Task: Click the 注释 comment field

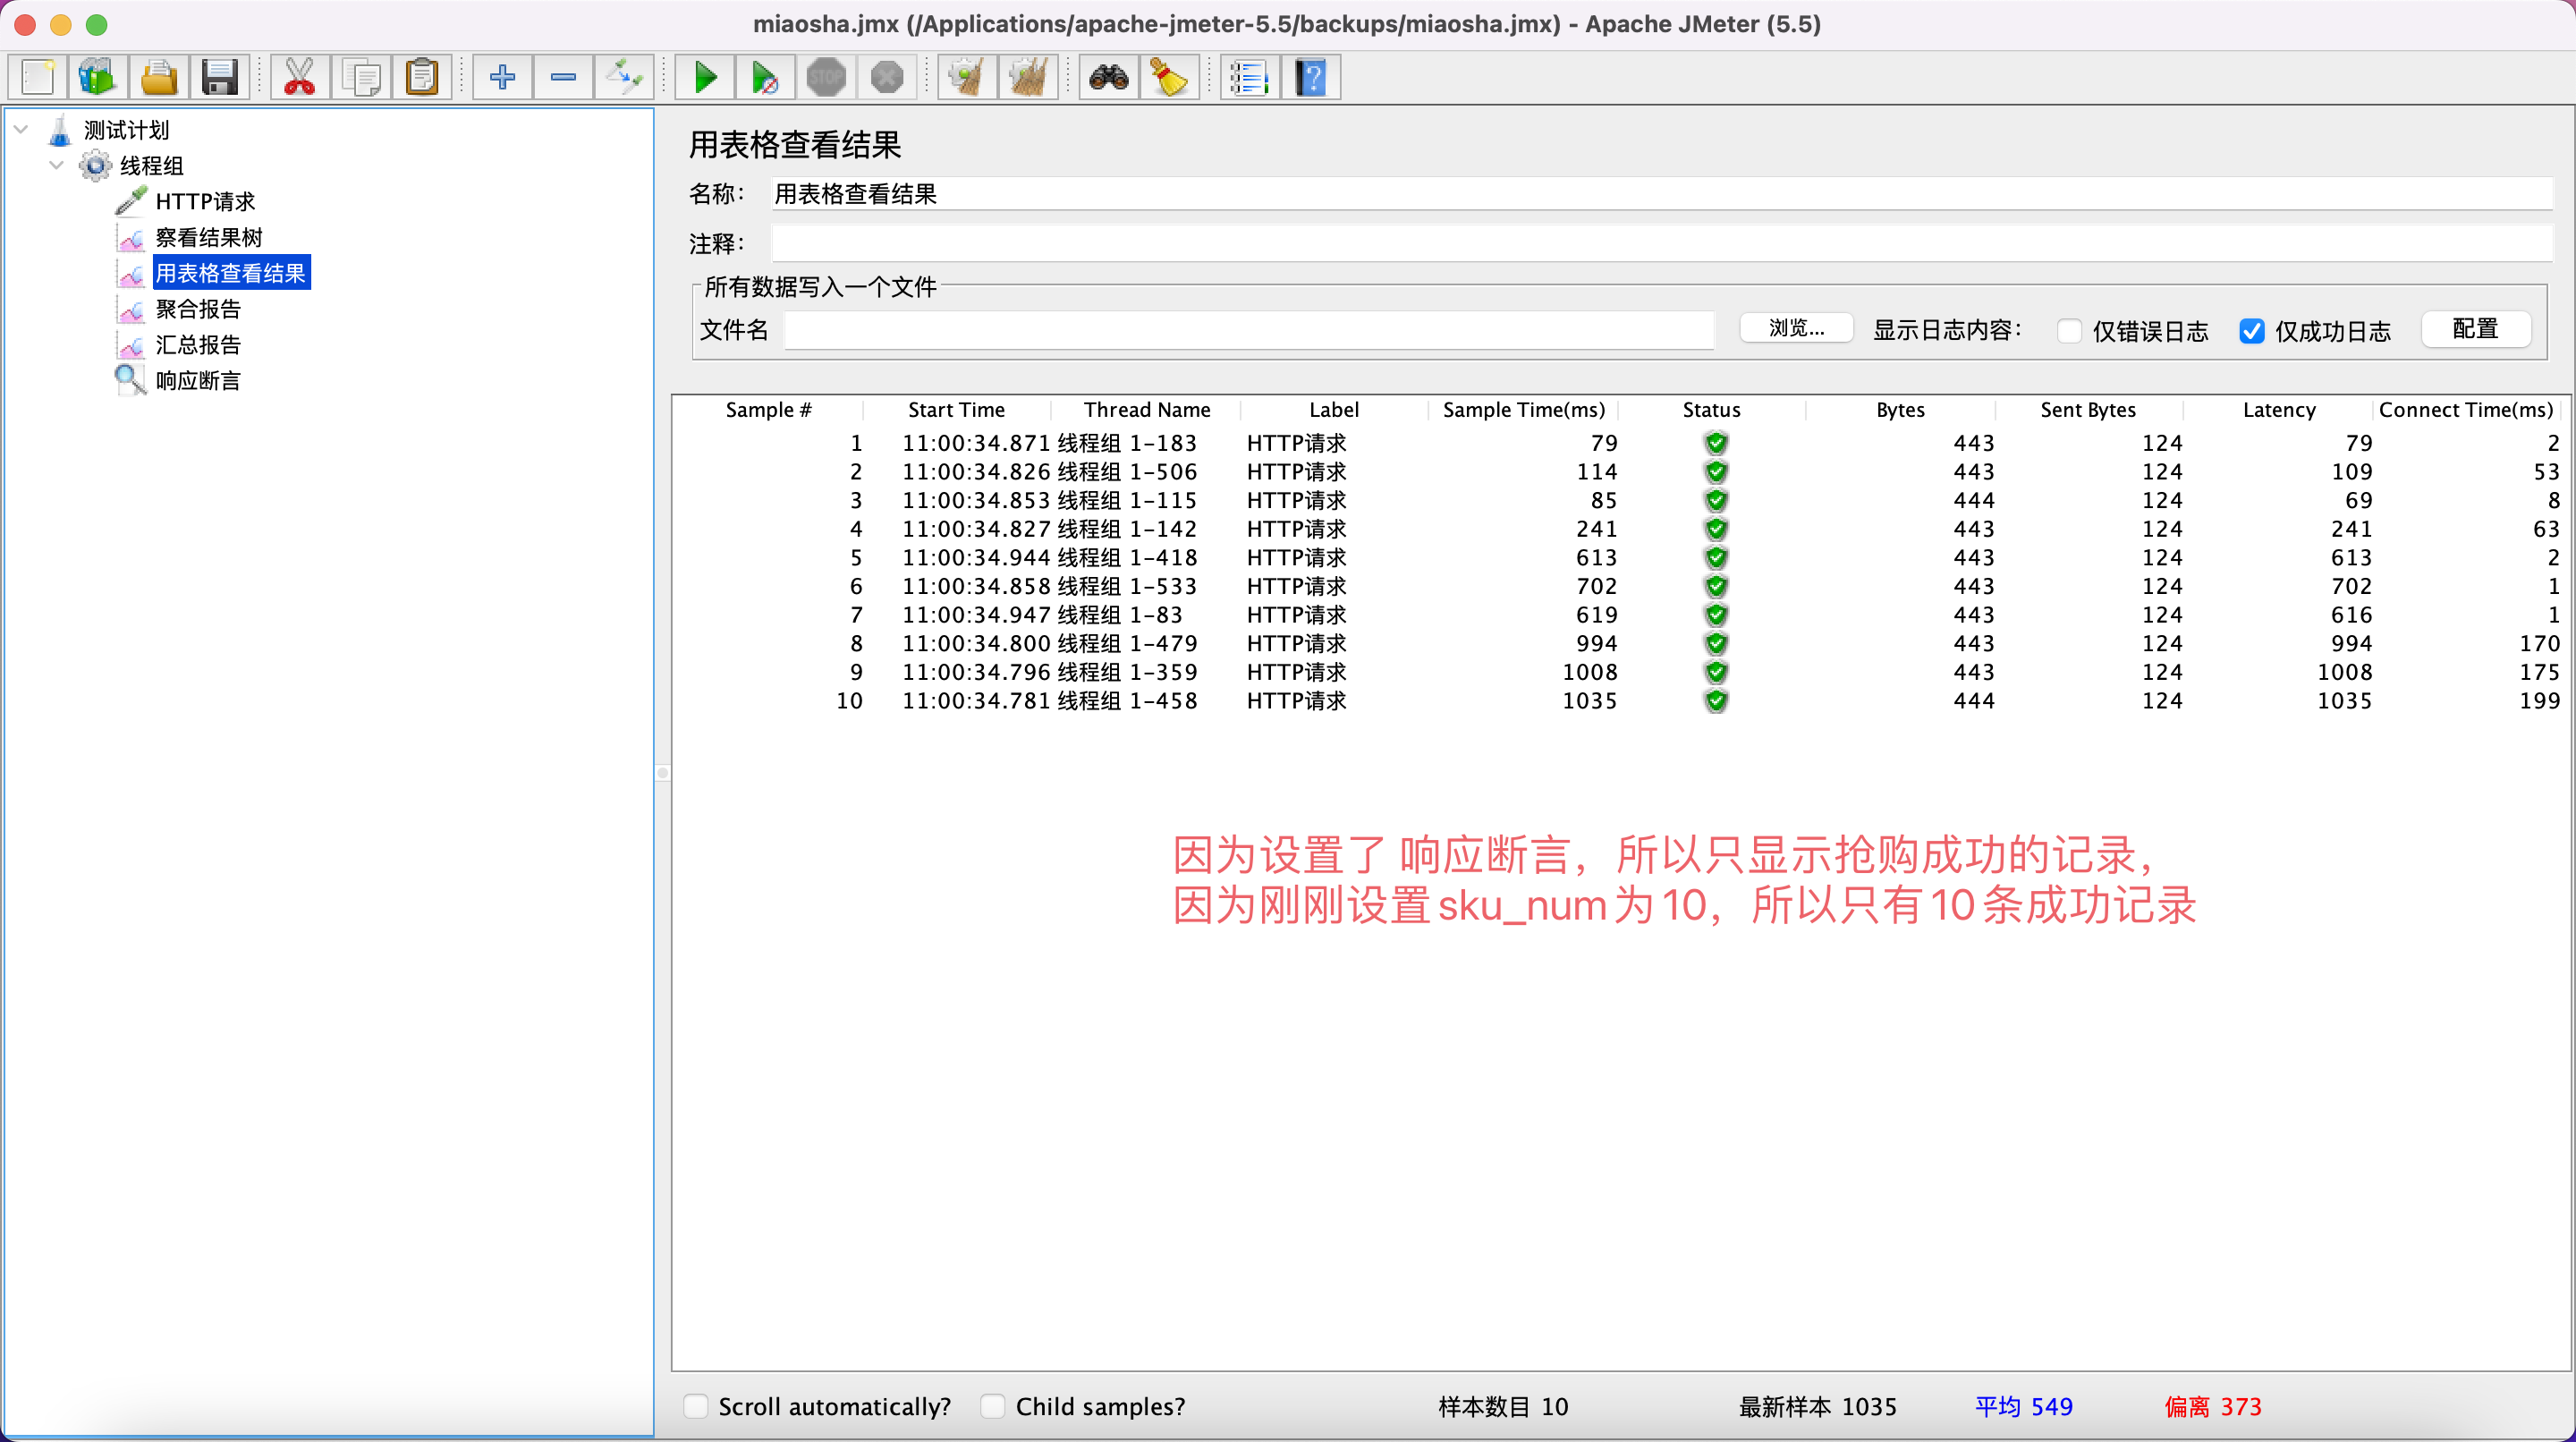Action: click(x=1661, y=243)
